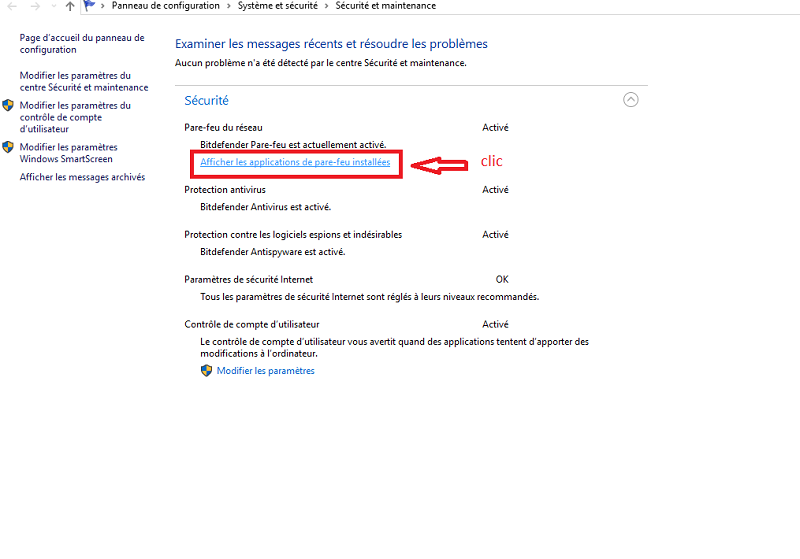Select Protection antivirus label

[225, 190]
